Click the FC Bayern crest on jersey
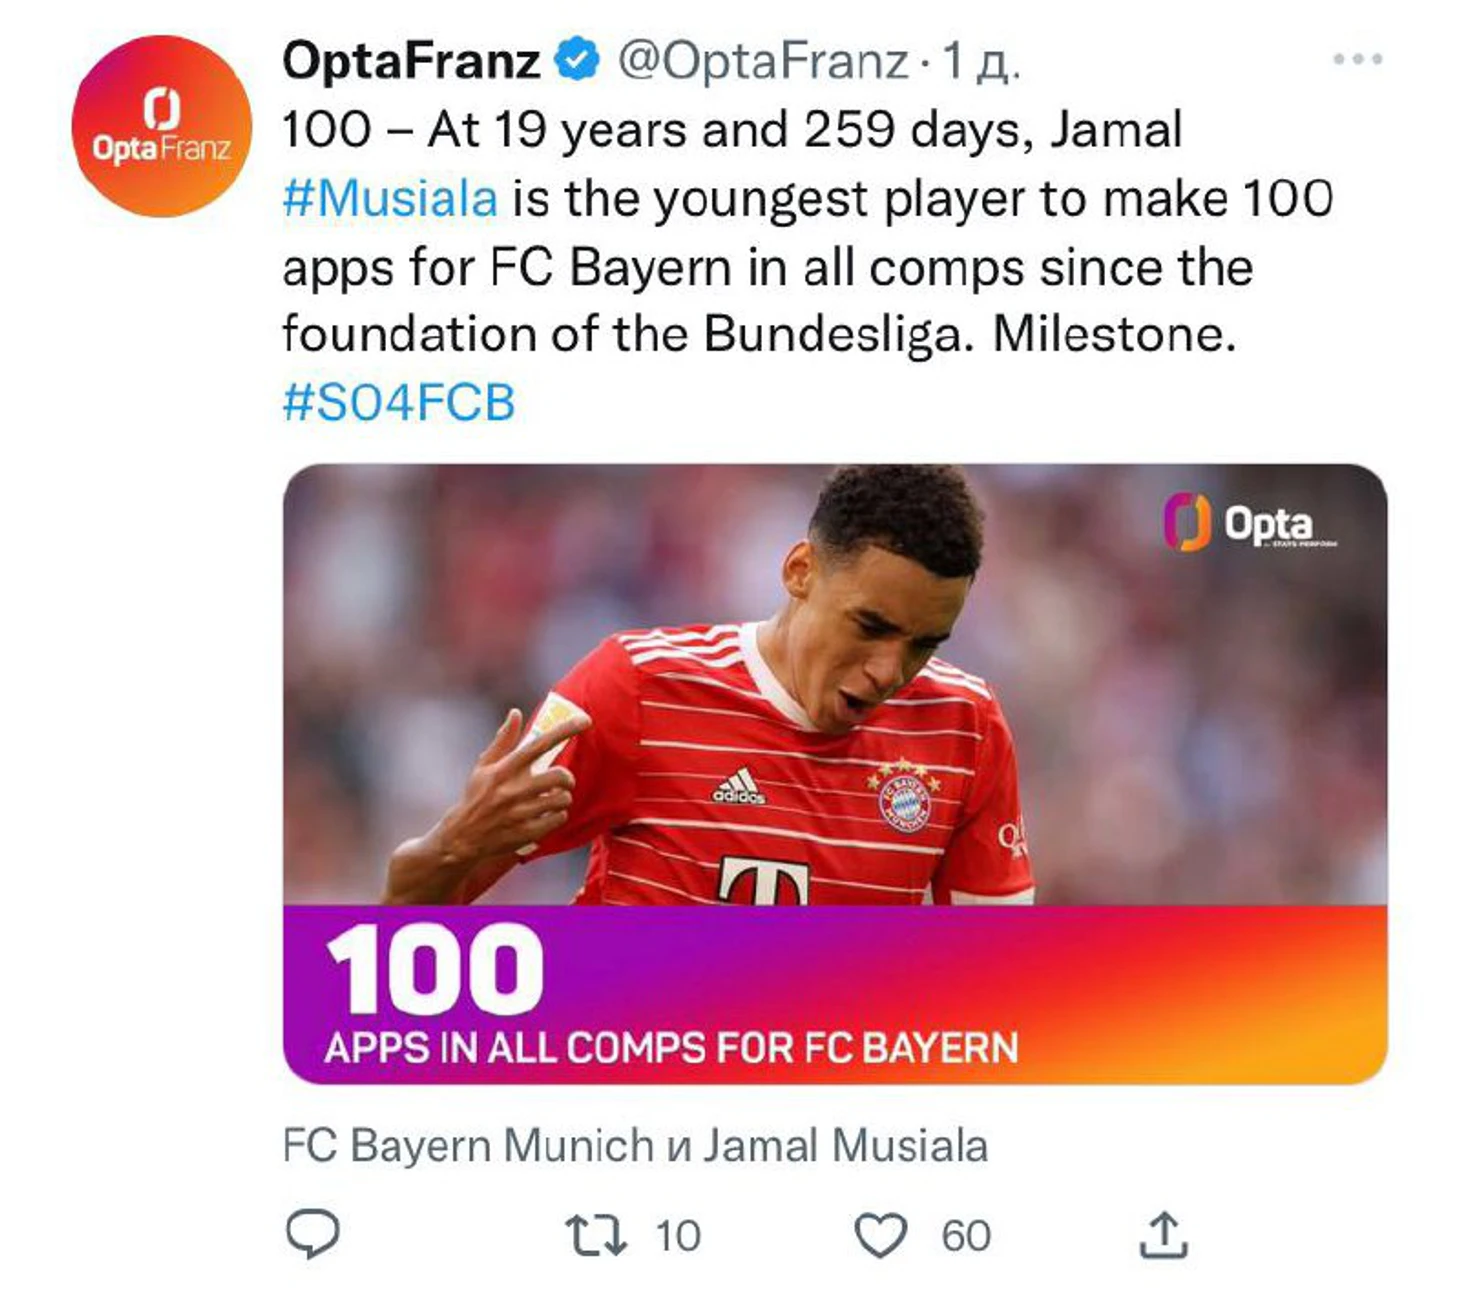1460x1296 pixels. pos(904,797)
